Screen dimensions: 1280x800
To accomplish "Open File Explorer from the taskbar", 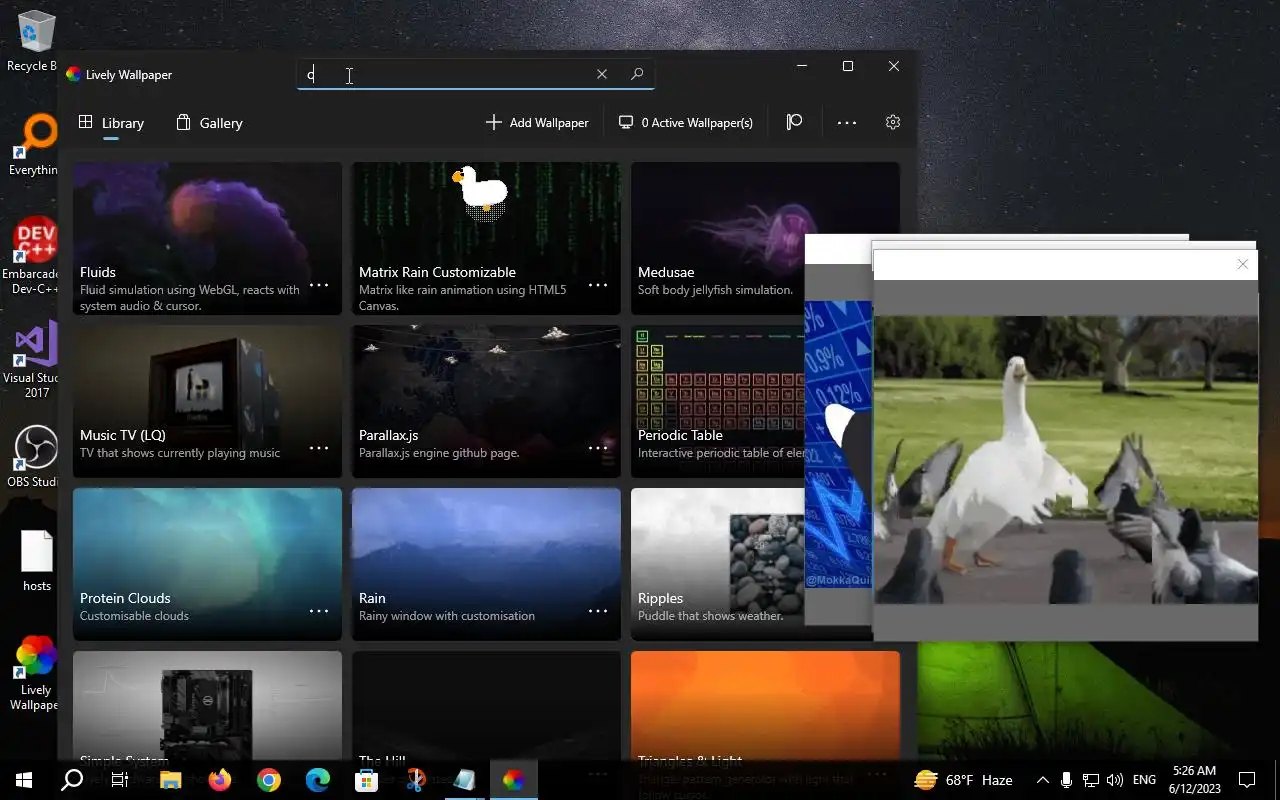I will coord(171,780).
